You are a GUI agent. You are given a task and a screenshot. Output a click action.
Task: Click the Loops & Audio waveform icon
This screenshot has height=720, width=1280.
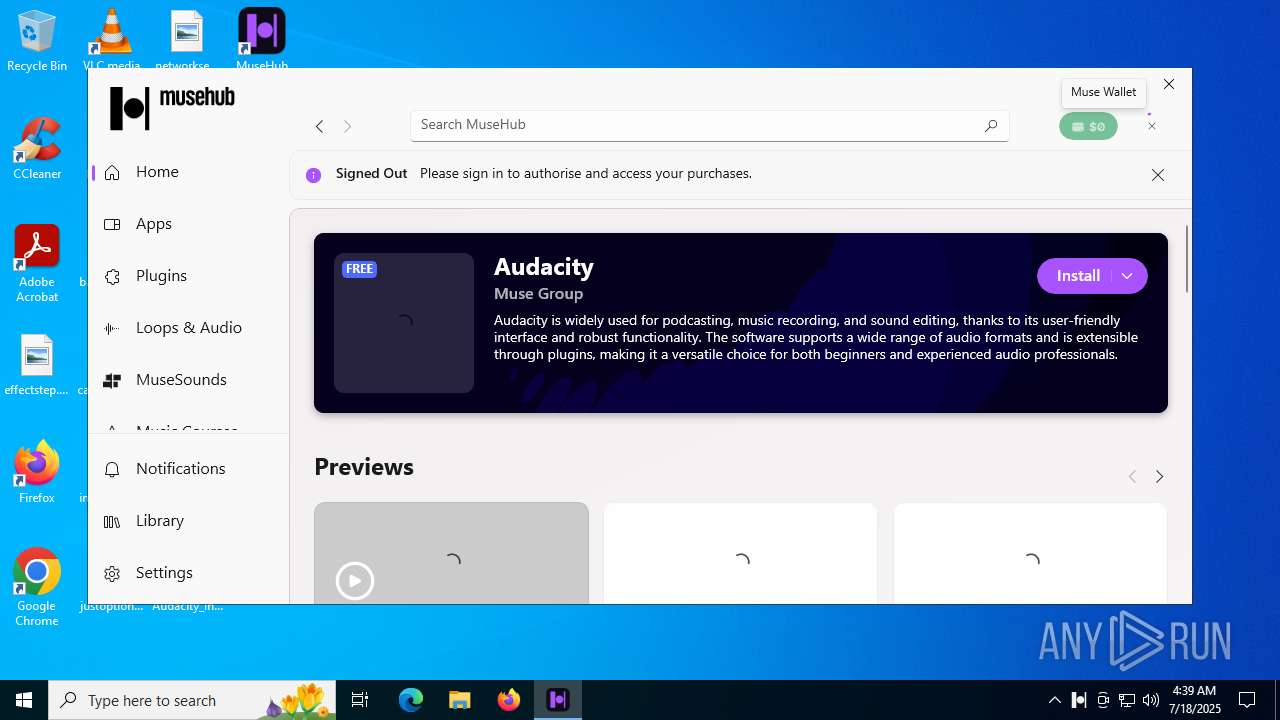coord(112,328)
